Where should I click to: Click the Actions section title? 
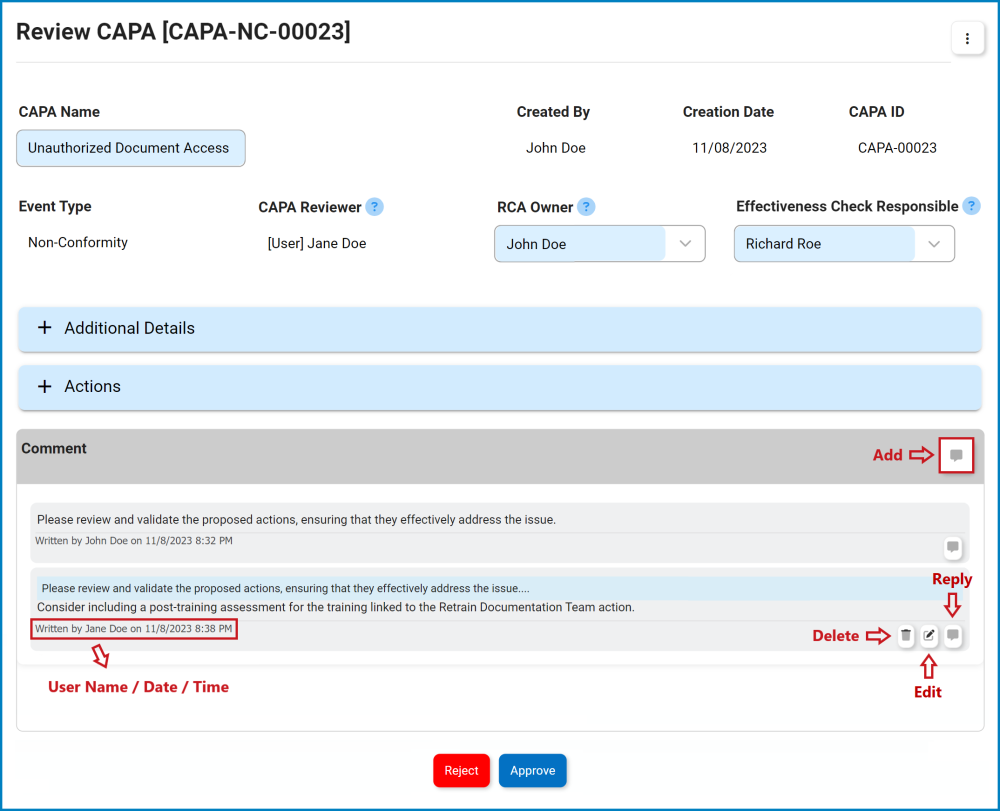[92, 386]
